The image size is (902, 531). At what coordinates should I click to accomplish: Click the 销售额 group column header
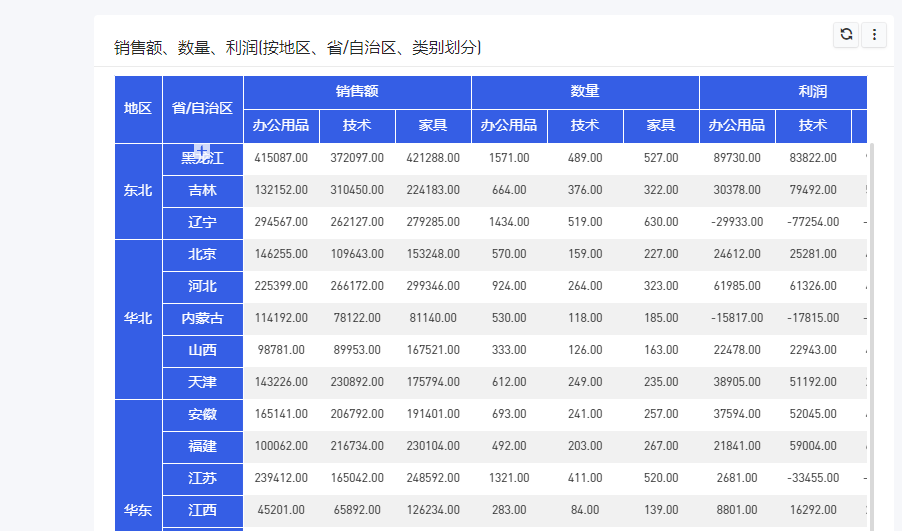(357, 92)
